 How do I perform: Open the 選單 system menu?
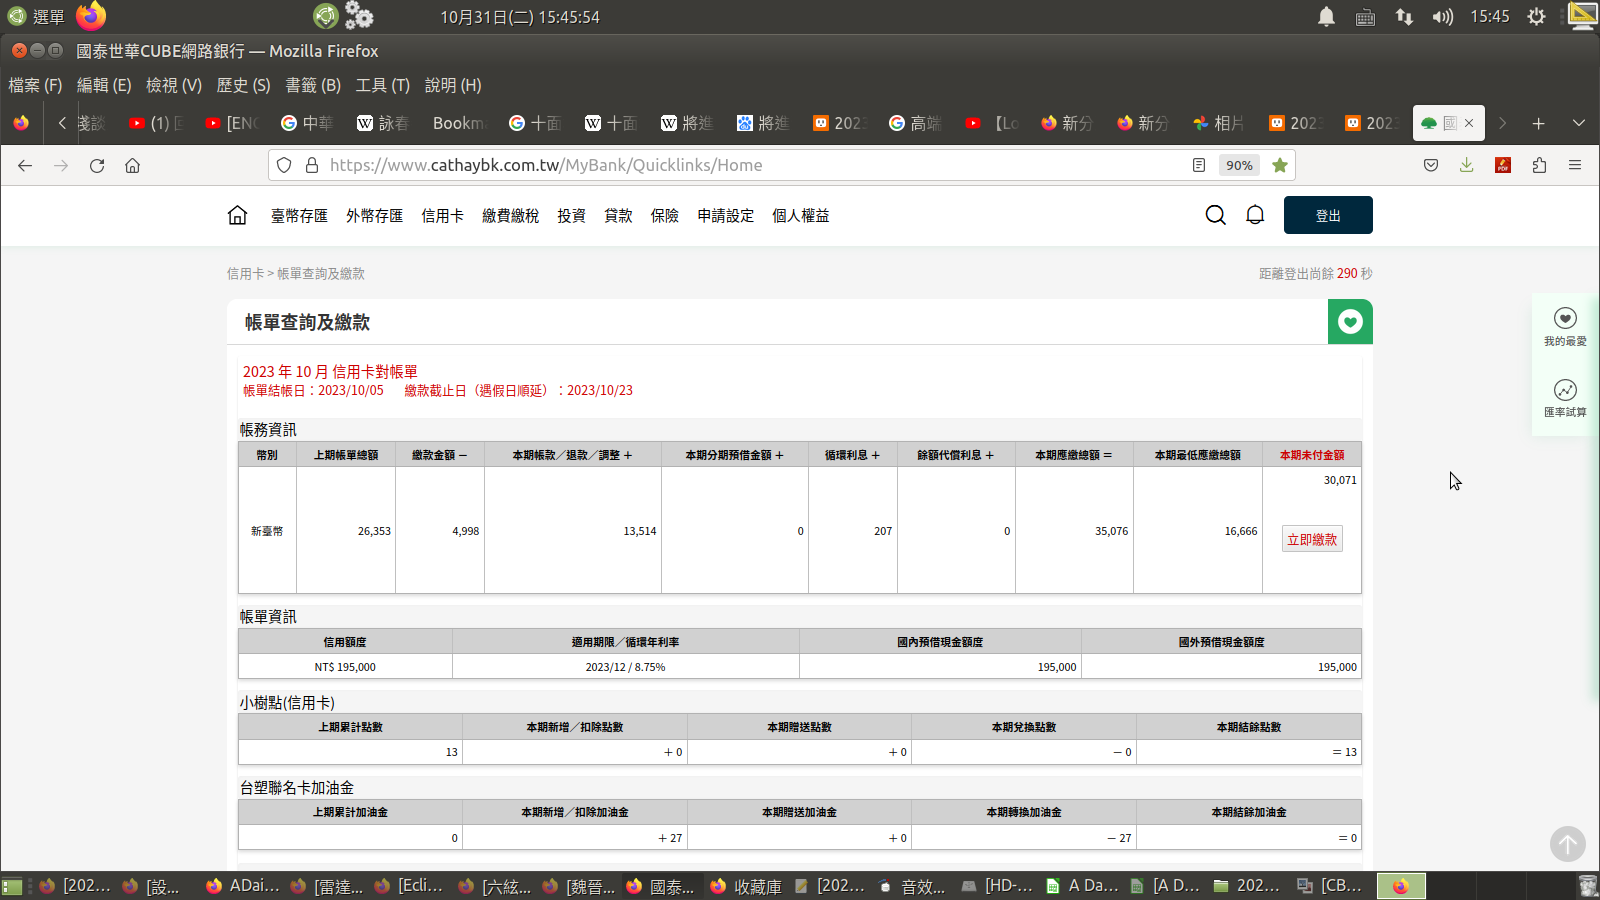coord(36,17)
